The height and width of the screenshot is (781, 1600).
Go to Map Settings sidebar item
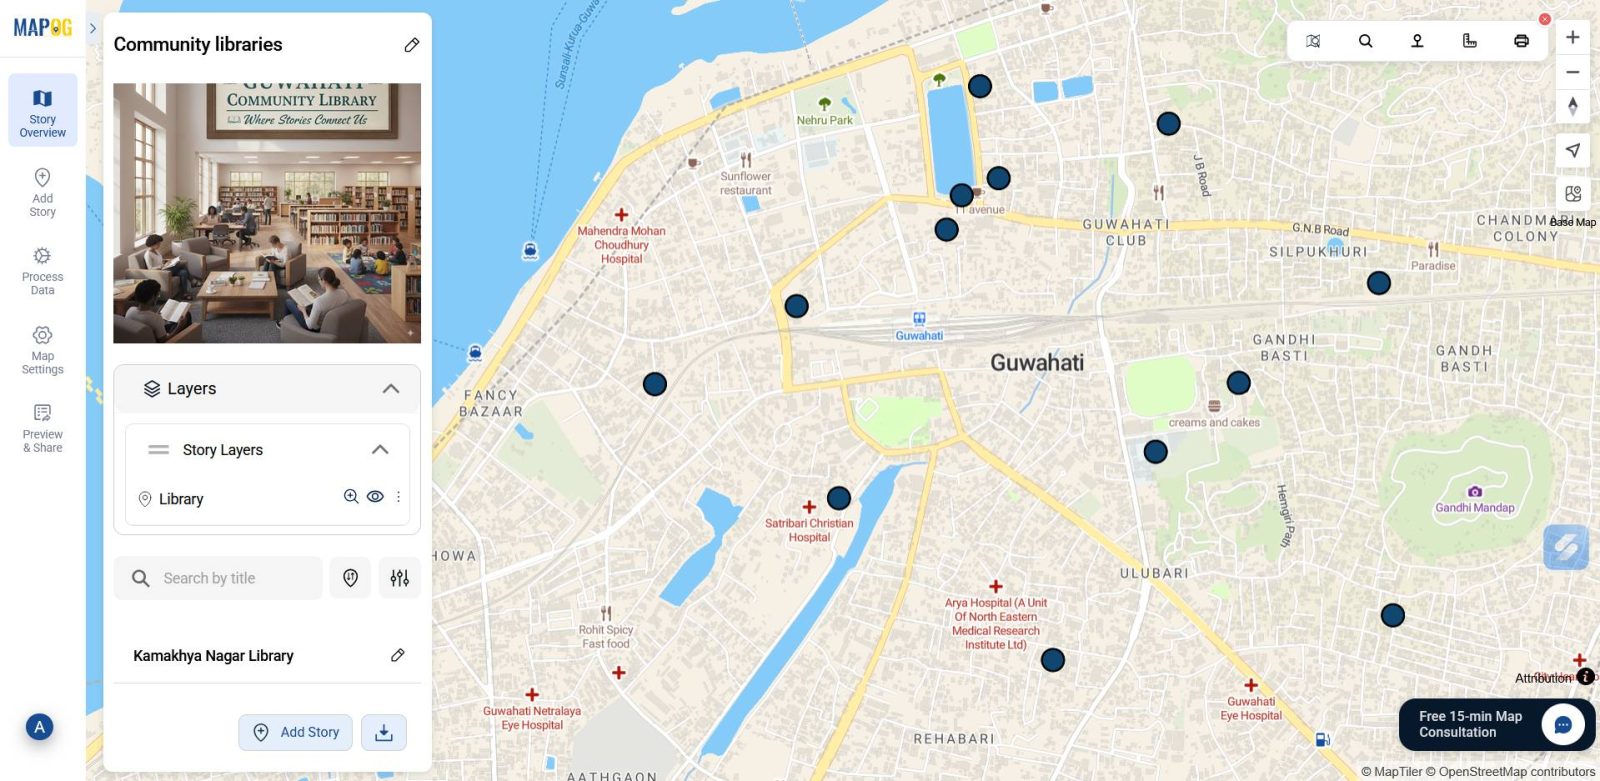coord(42,350)
